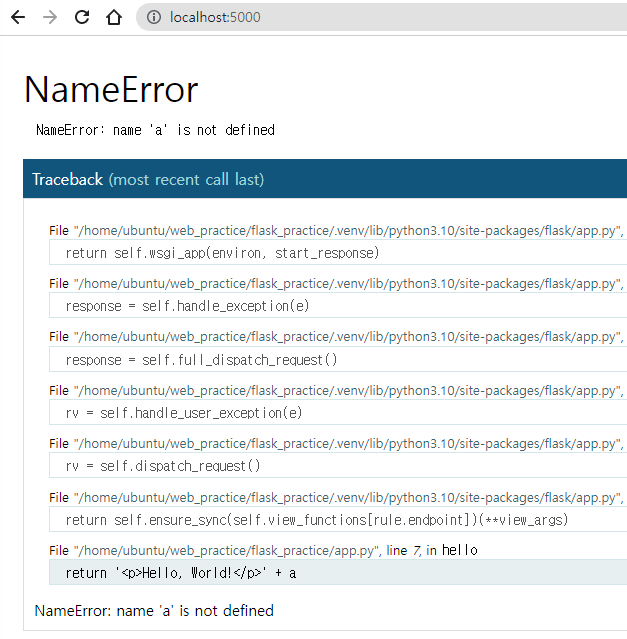The image size is (627, 639).
Task: Focus the localhost:5000 address bar
Action: pyautogui.click(x=382, y=17)
